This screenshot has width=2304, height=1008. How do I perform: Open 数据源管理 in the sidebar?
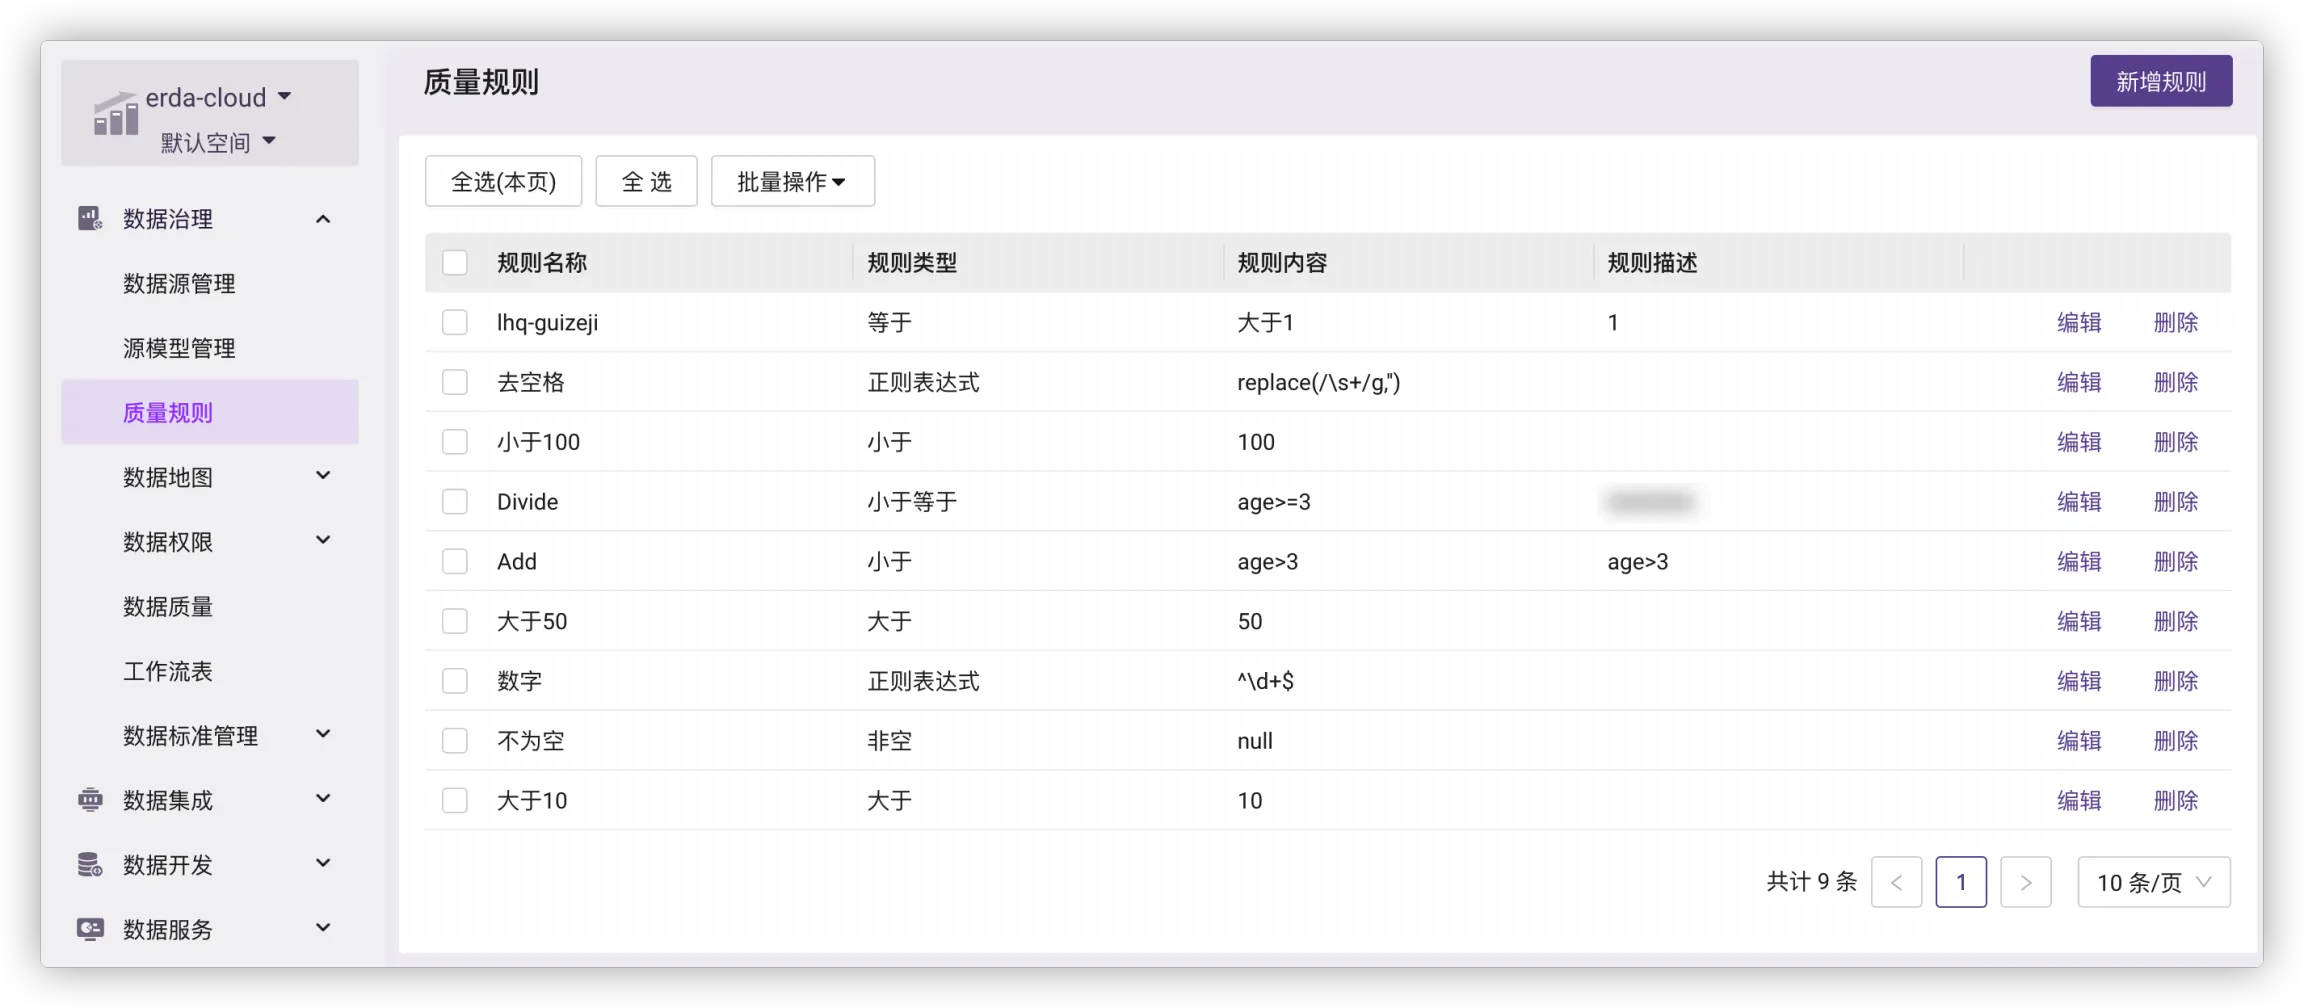tap(179, 284)
